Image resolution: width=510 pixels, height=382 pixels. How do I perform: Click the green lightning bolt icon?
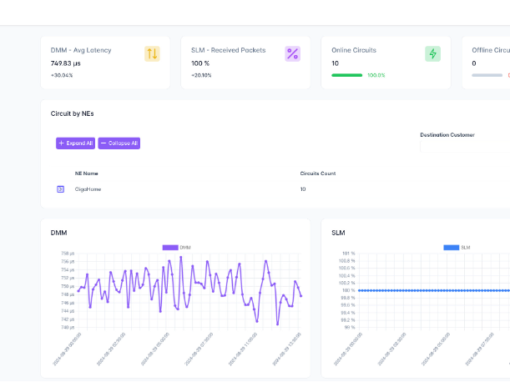(433, 54)
